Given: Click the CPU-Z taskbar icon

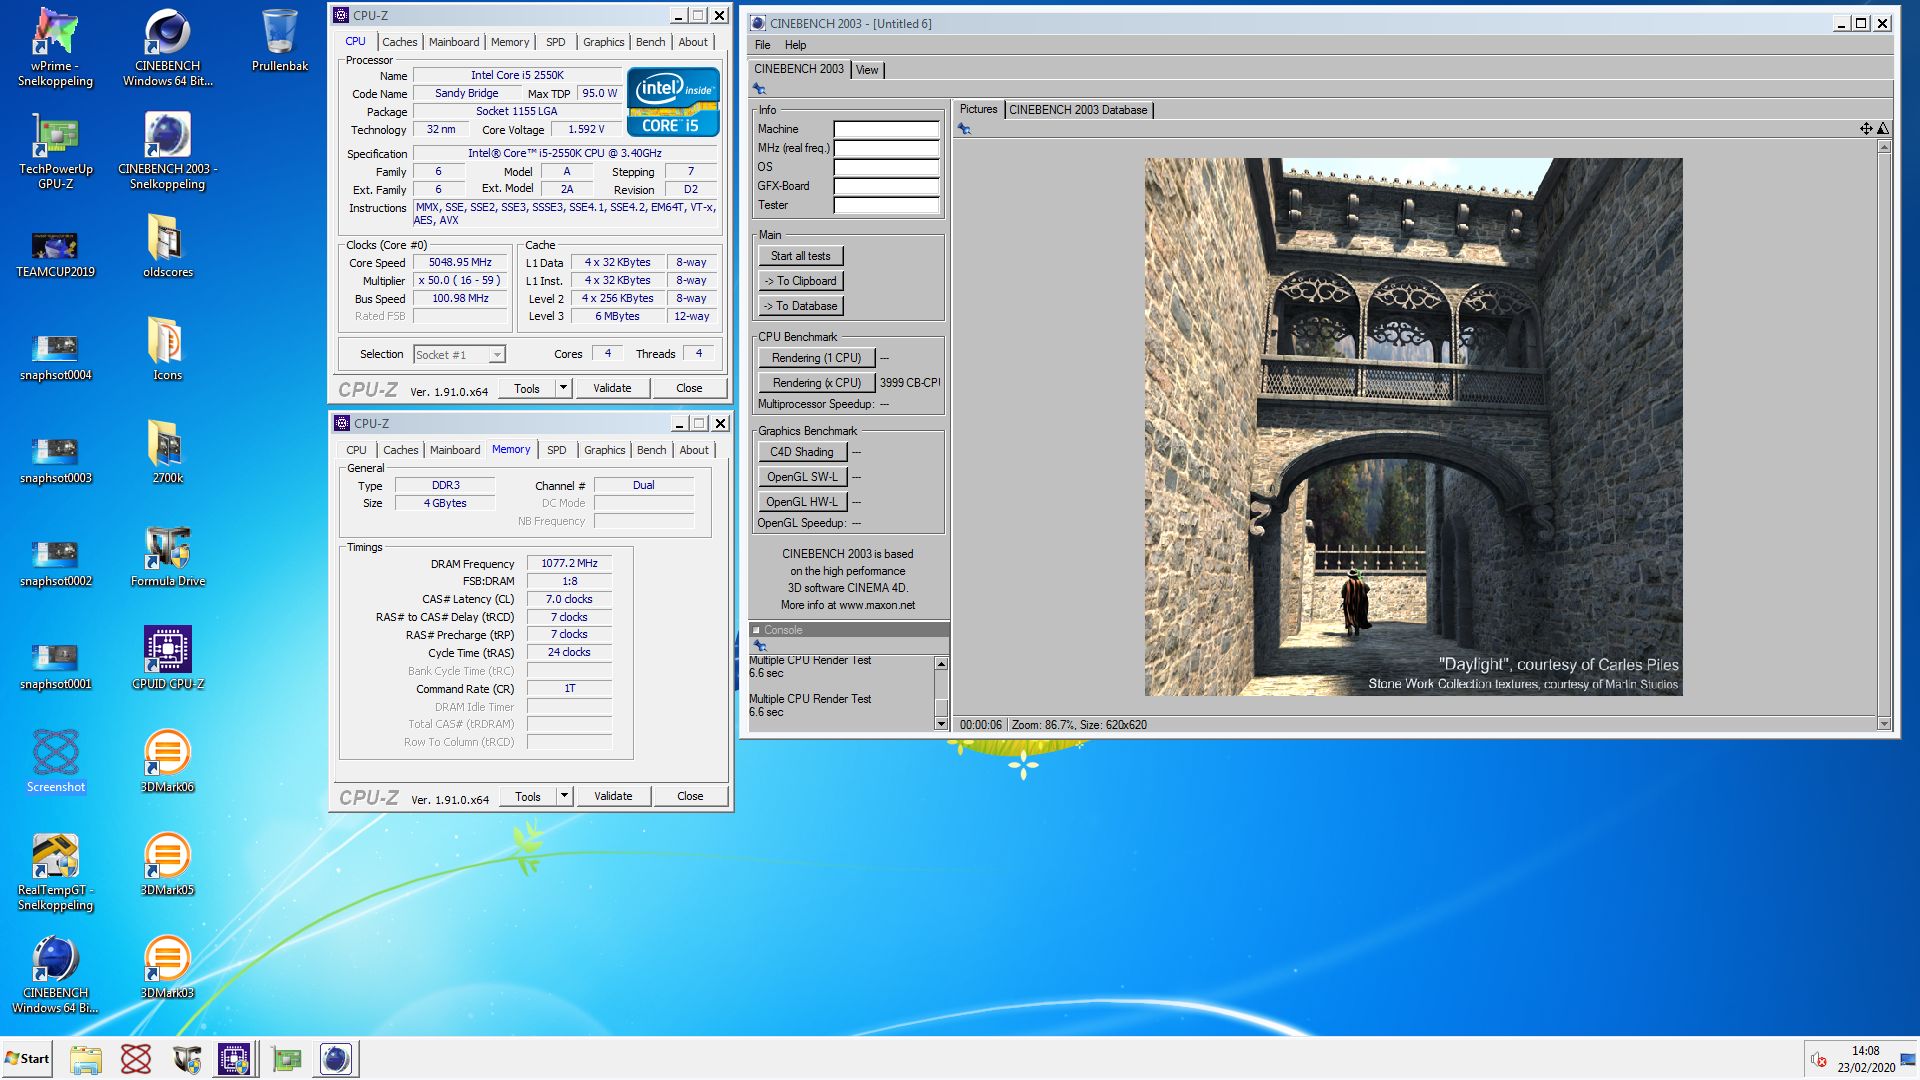Looking at the screenshot, I should coord(234,1059).
